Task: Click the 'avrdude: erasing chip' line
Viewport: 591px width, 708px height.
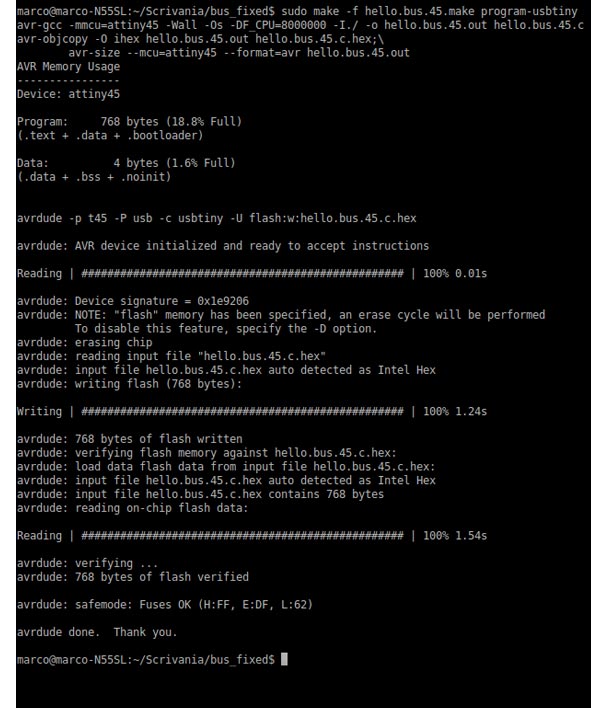Action: pos(84,342)
